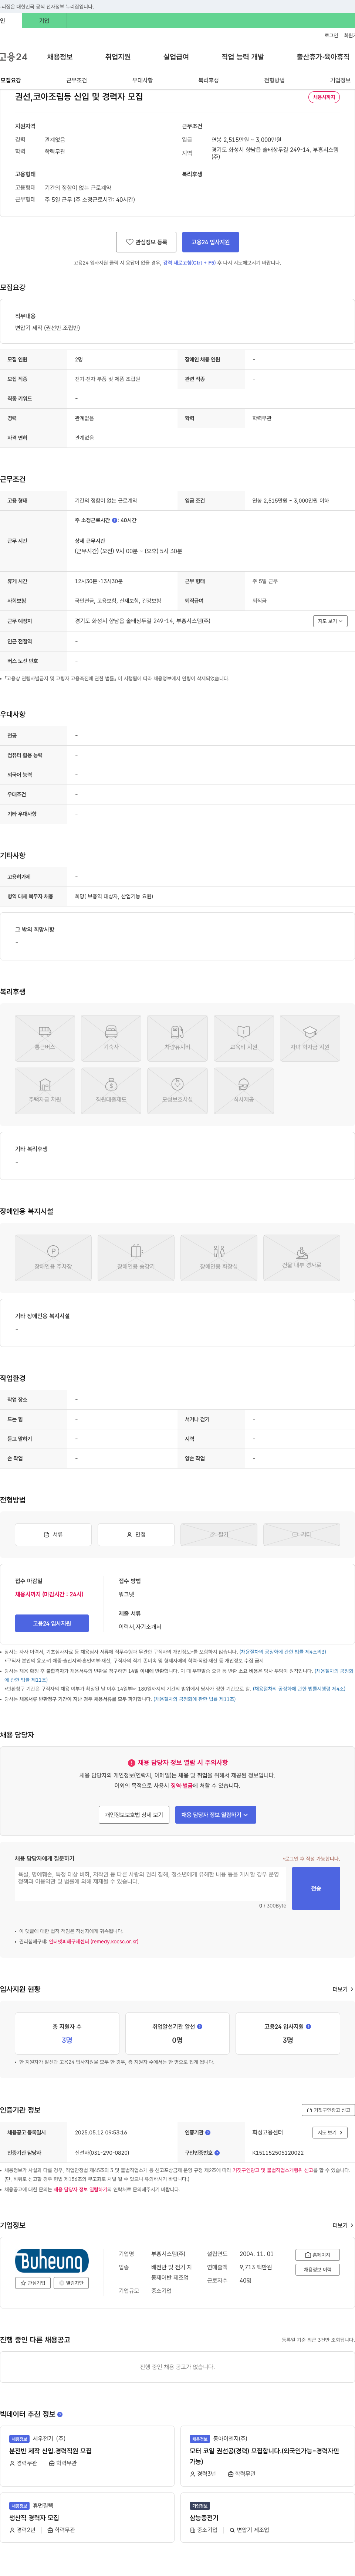The height and width of the screenshot is (2576, 355).
Task: Click 채용절차의 공정화에 관한 법률 제4조의3 link
Action: click(x=283, y=1652)
